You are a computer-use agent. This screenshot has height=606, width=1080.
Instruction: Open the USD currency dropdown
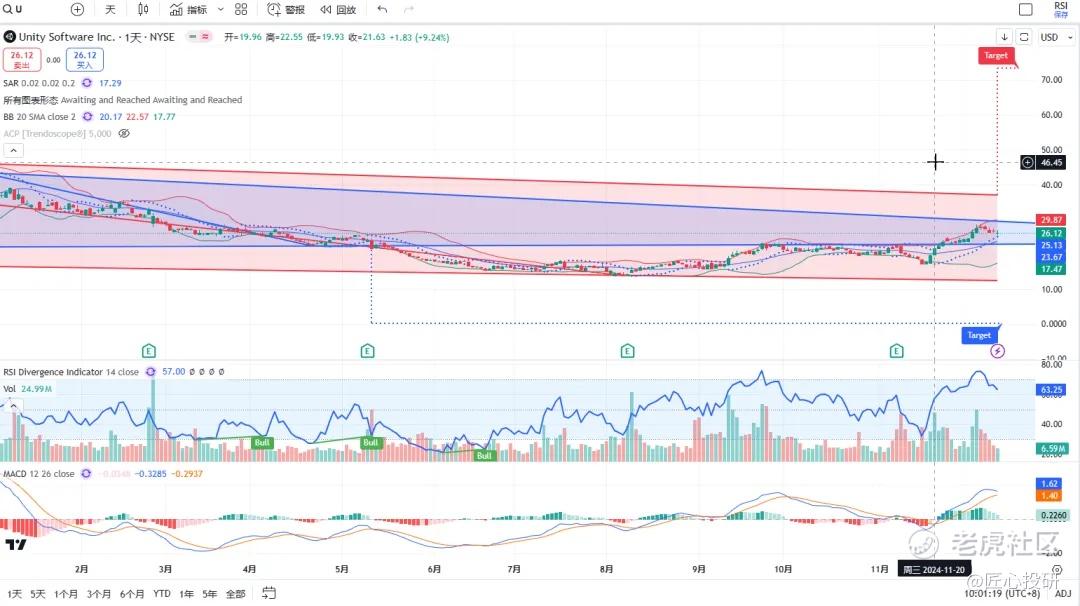pyautogui.click(x=1056, y=36)
